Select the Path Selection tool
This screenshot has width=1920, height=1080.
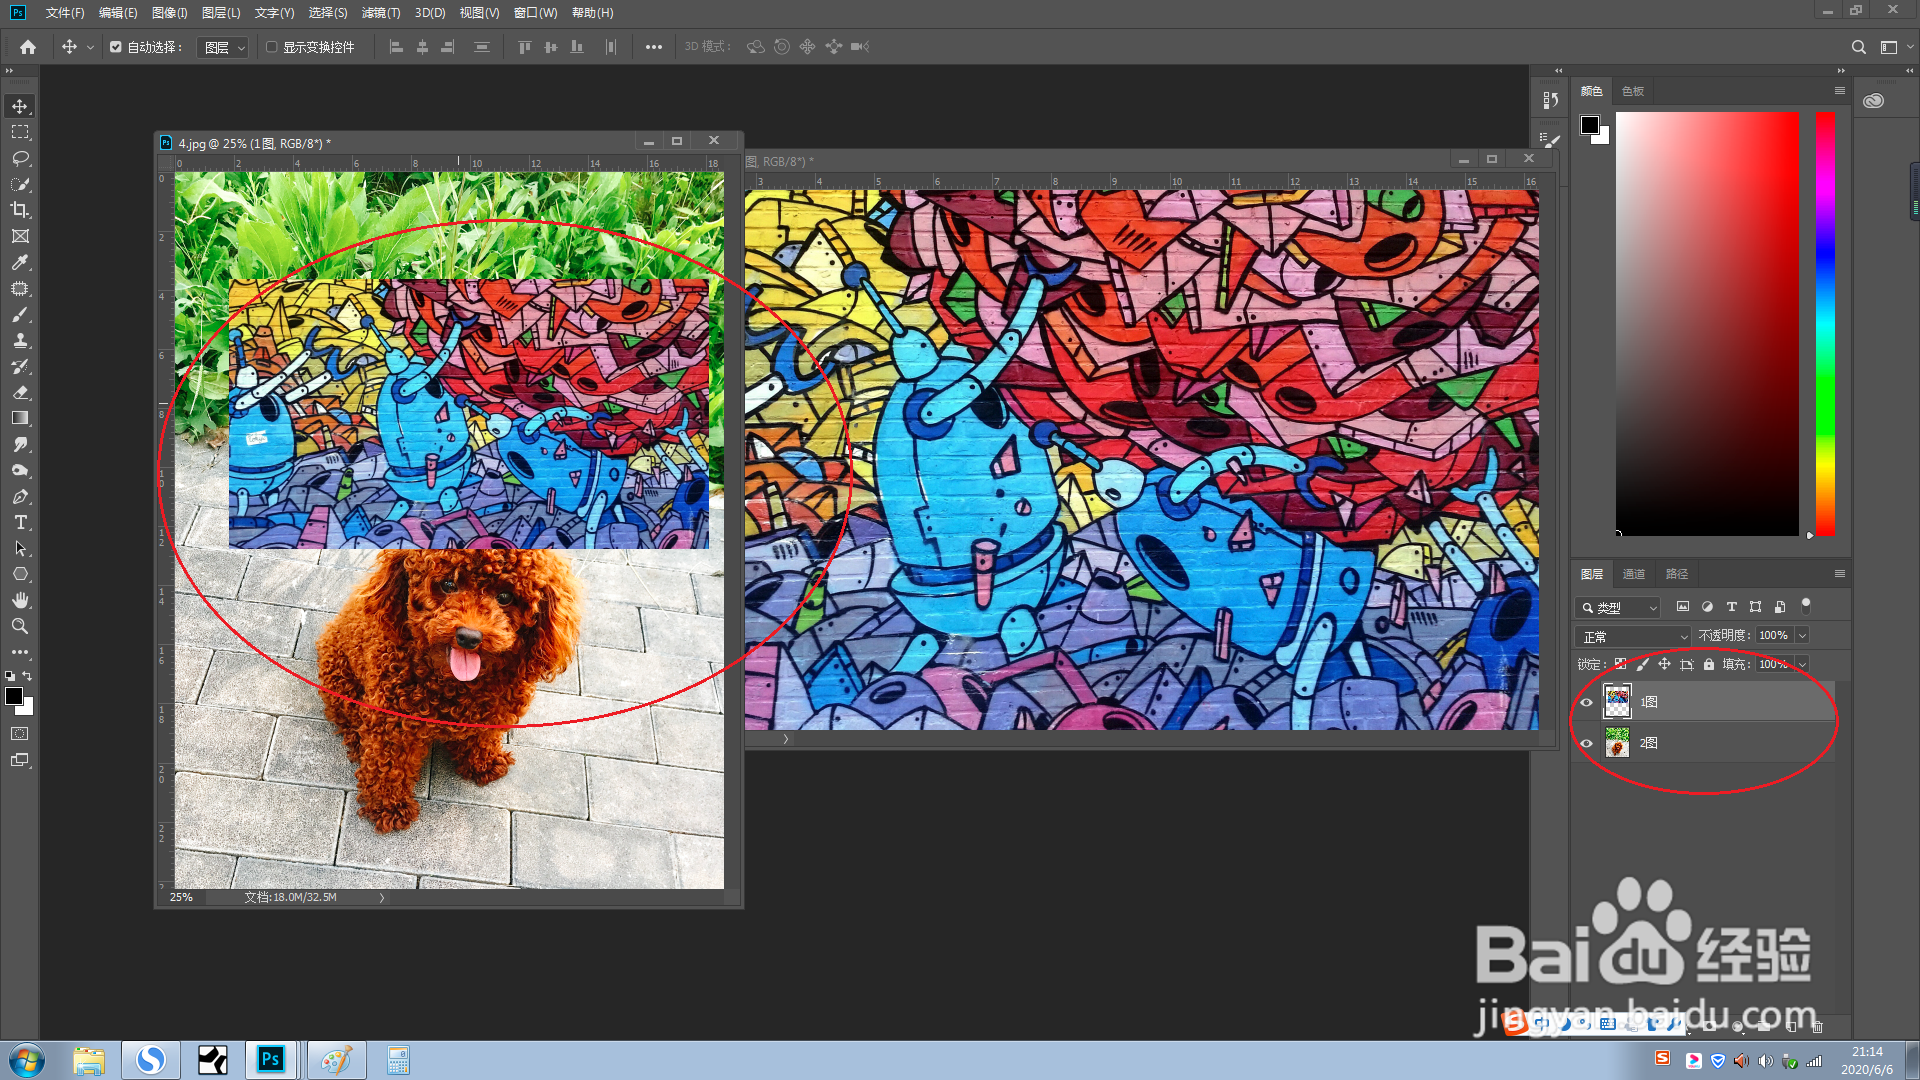(x=20, y=548)
